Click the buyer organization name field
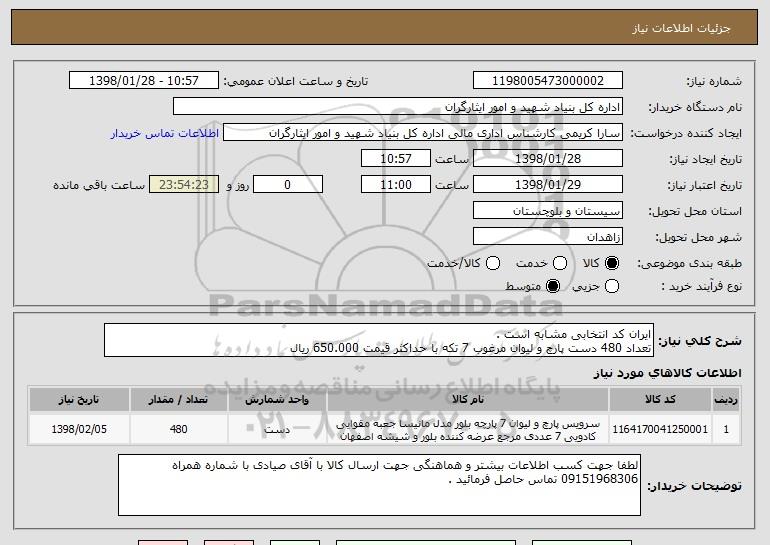 tap(398, 107)
